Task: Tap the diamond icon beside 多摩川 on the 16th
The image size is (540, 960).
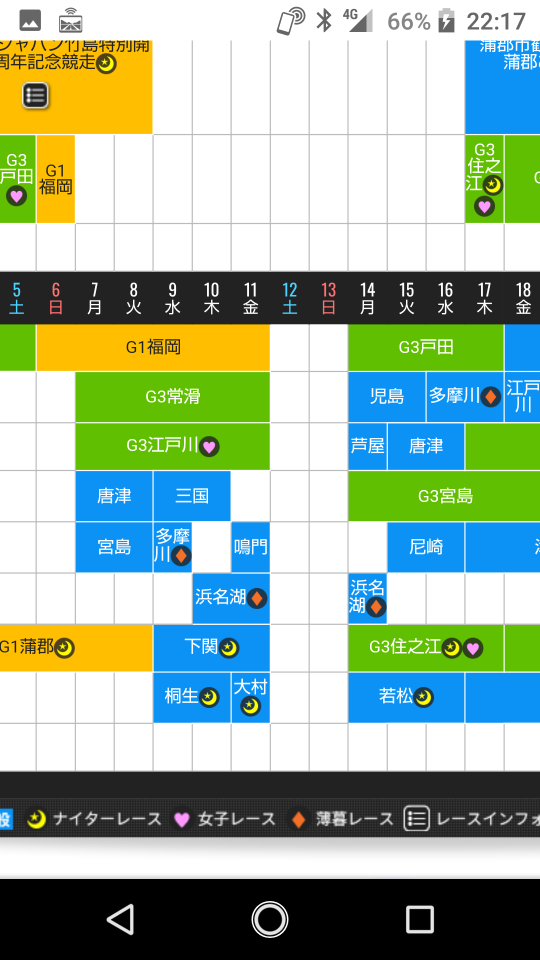Action: [x=490, y=397]
